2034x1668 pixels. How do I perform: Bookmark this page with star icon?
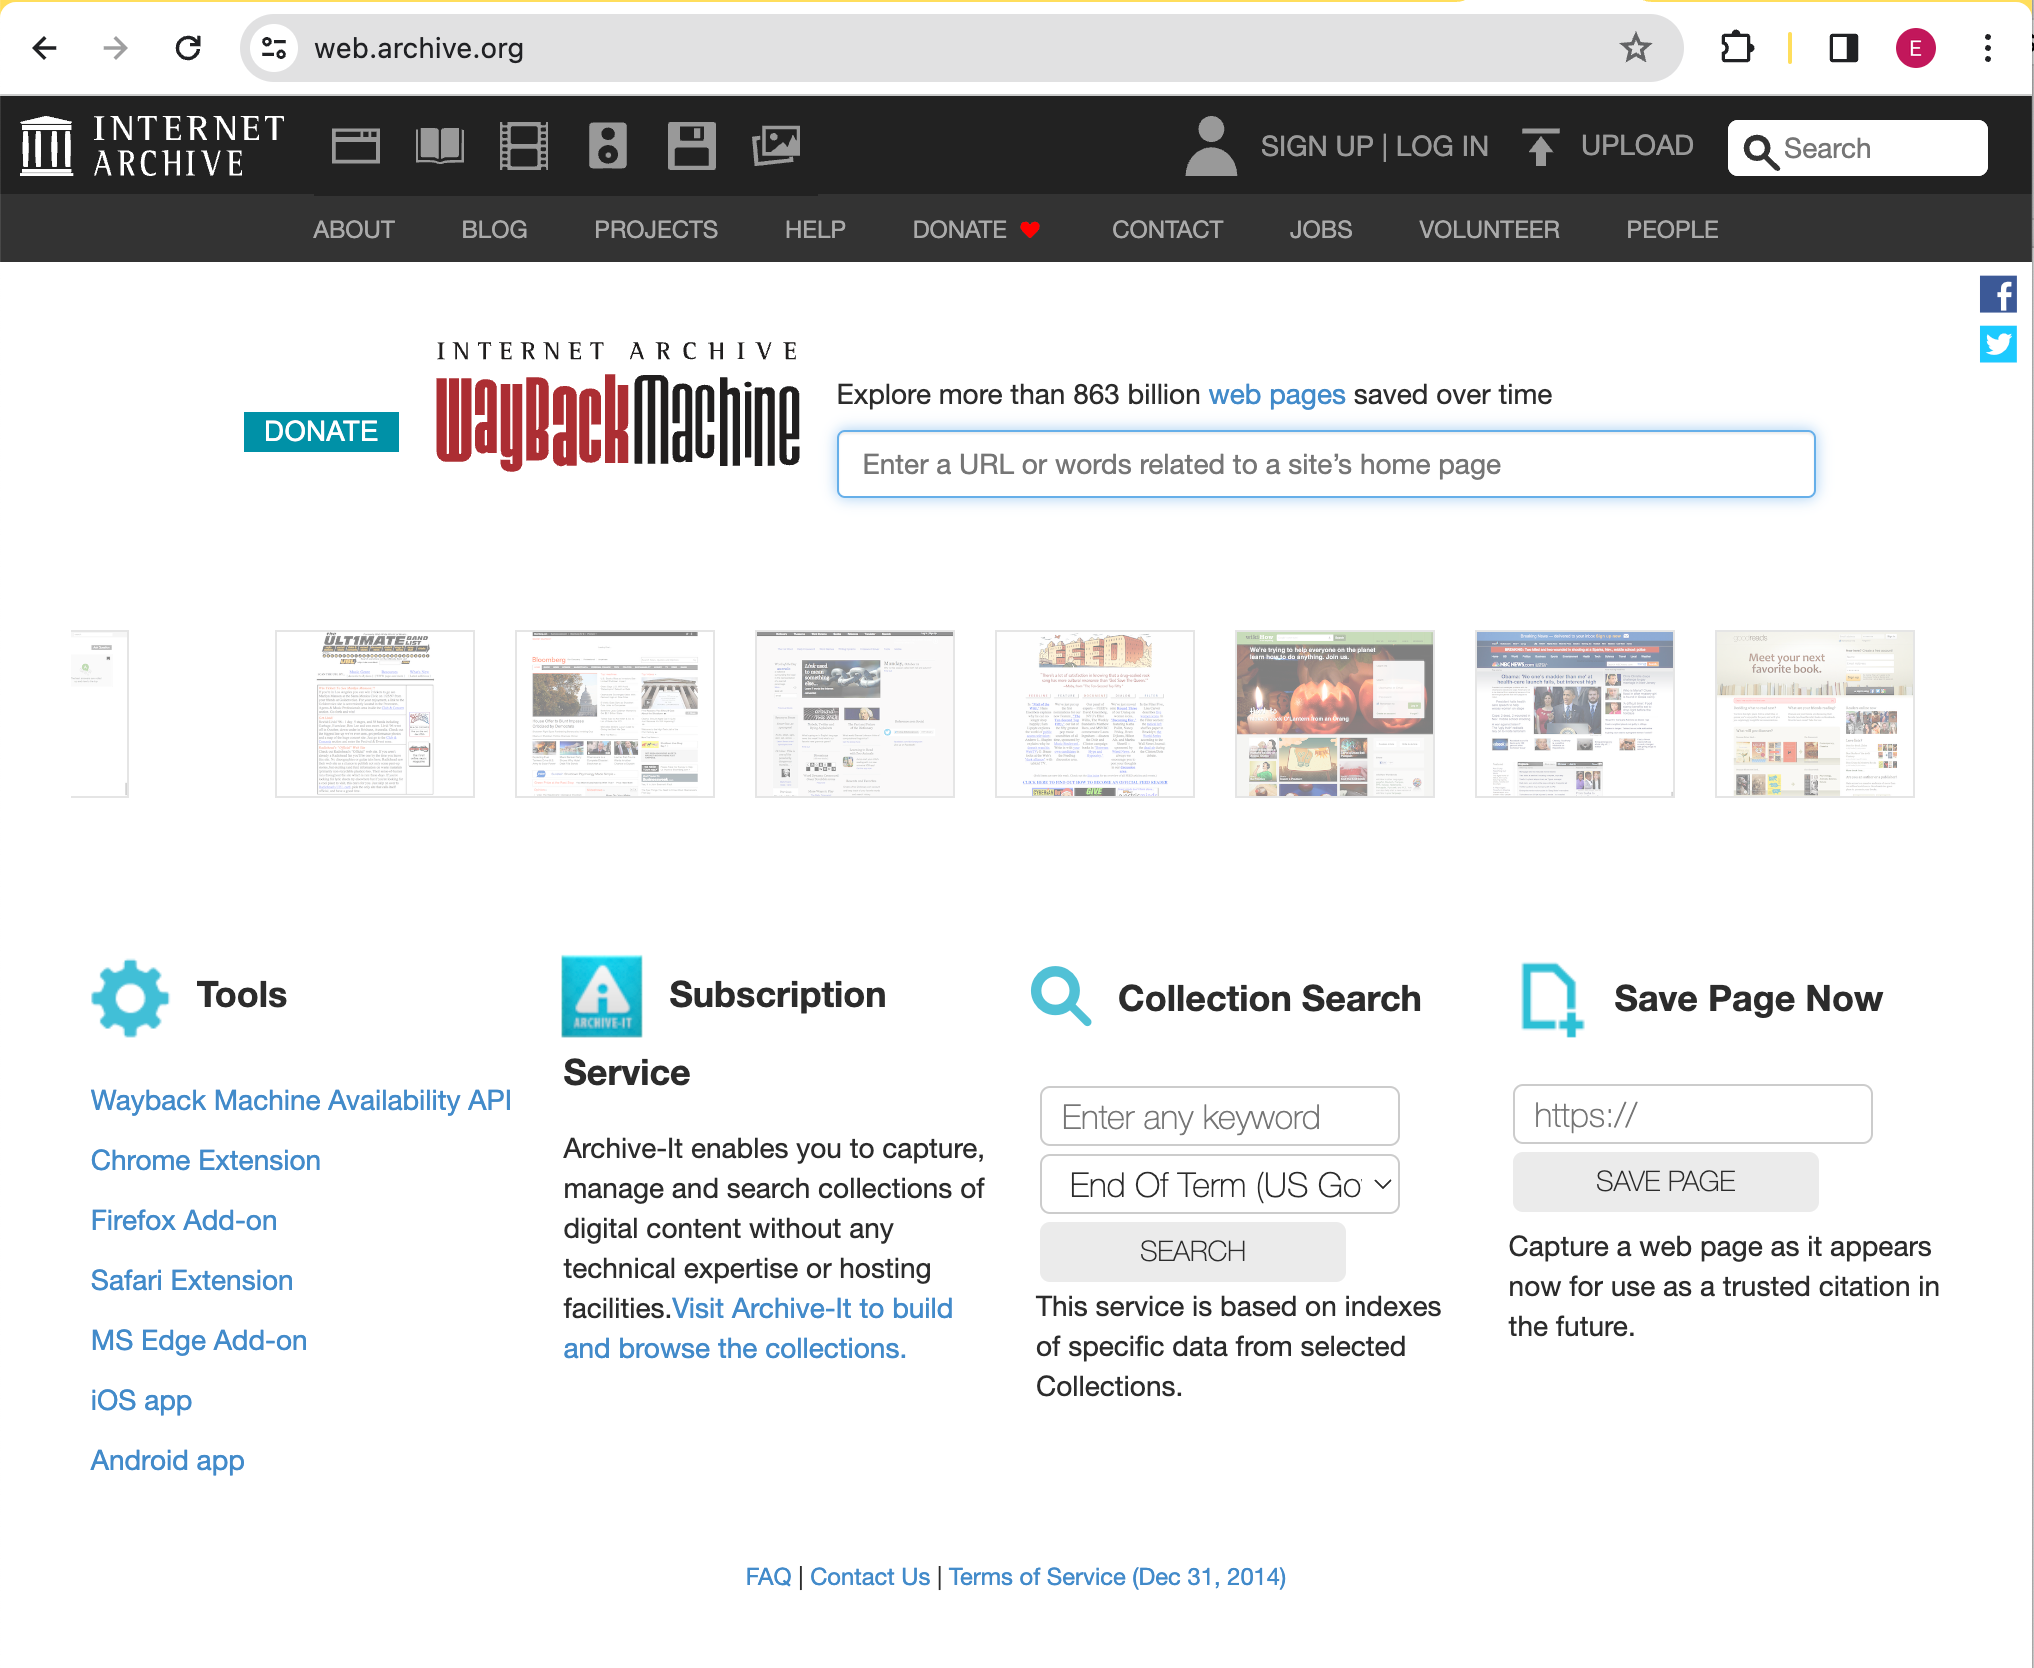[x=1636, y=48]
